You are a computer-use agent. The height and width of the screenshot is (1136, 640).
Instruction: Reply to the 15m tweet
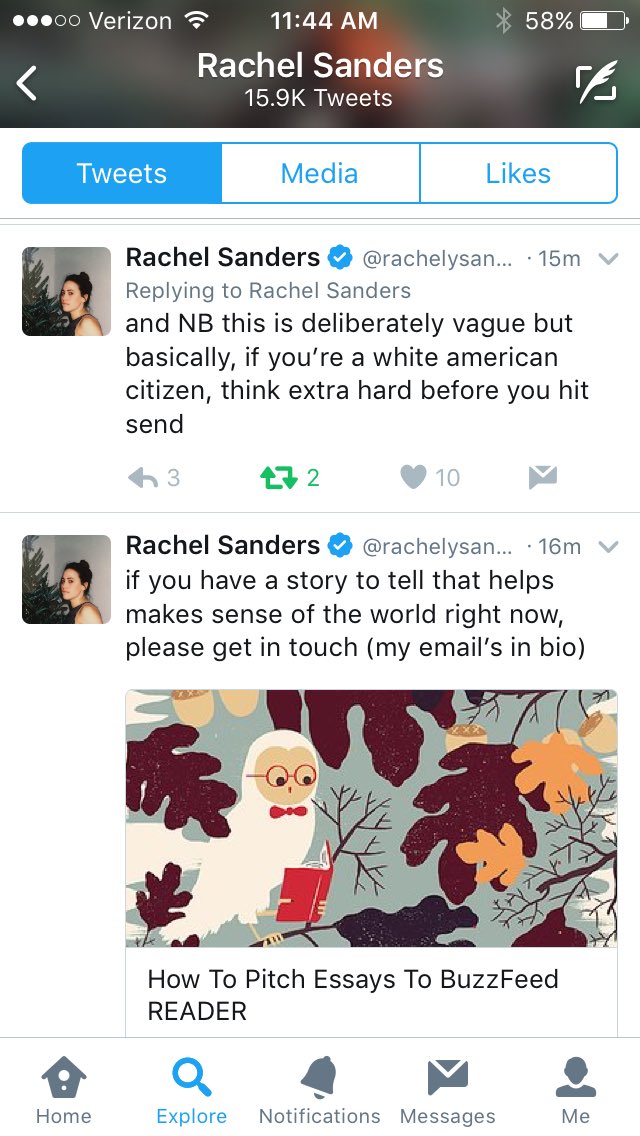pos(143,477)
